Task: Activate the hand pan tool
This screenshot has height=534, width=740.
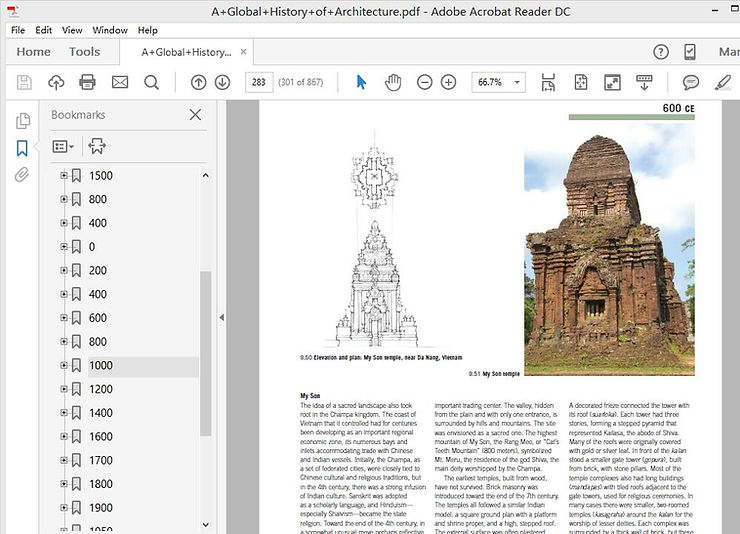Action: pyautogui.click(x=393, y=83)
